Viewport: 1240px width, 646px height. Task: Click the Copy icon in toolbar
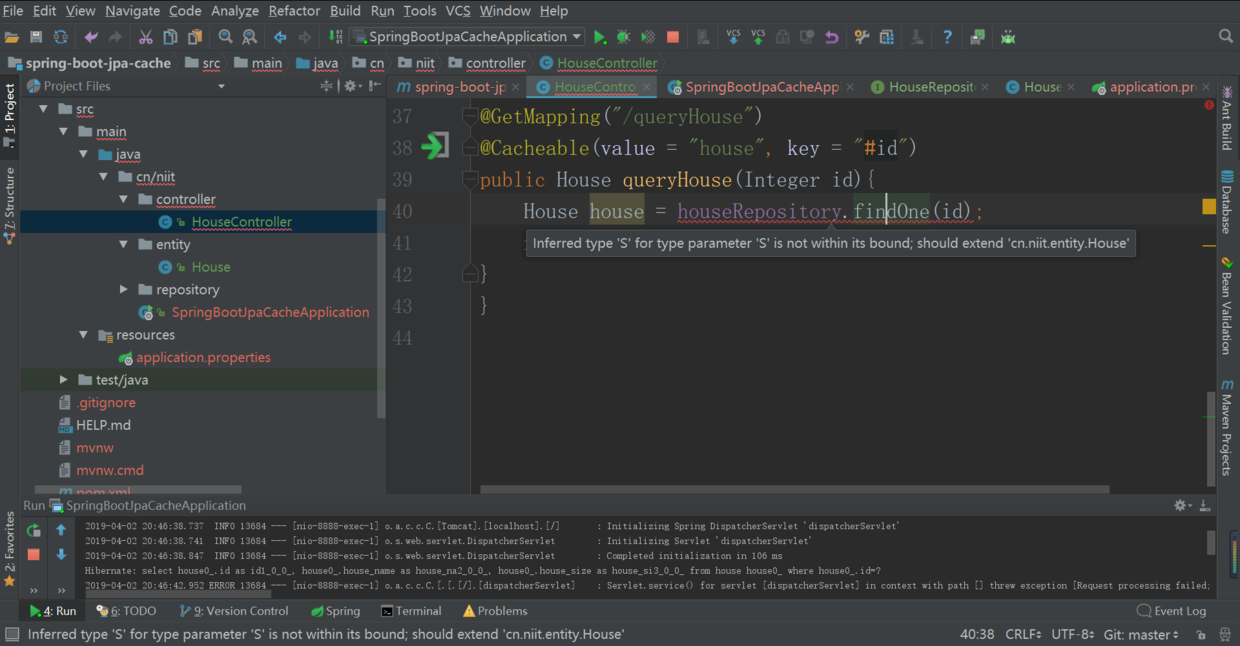[170, 37]
